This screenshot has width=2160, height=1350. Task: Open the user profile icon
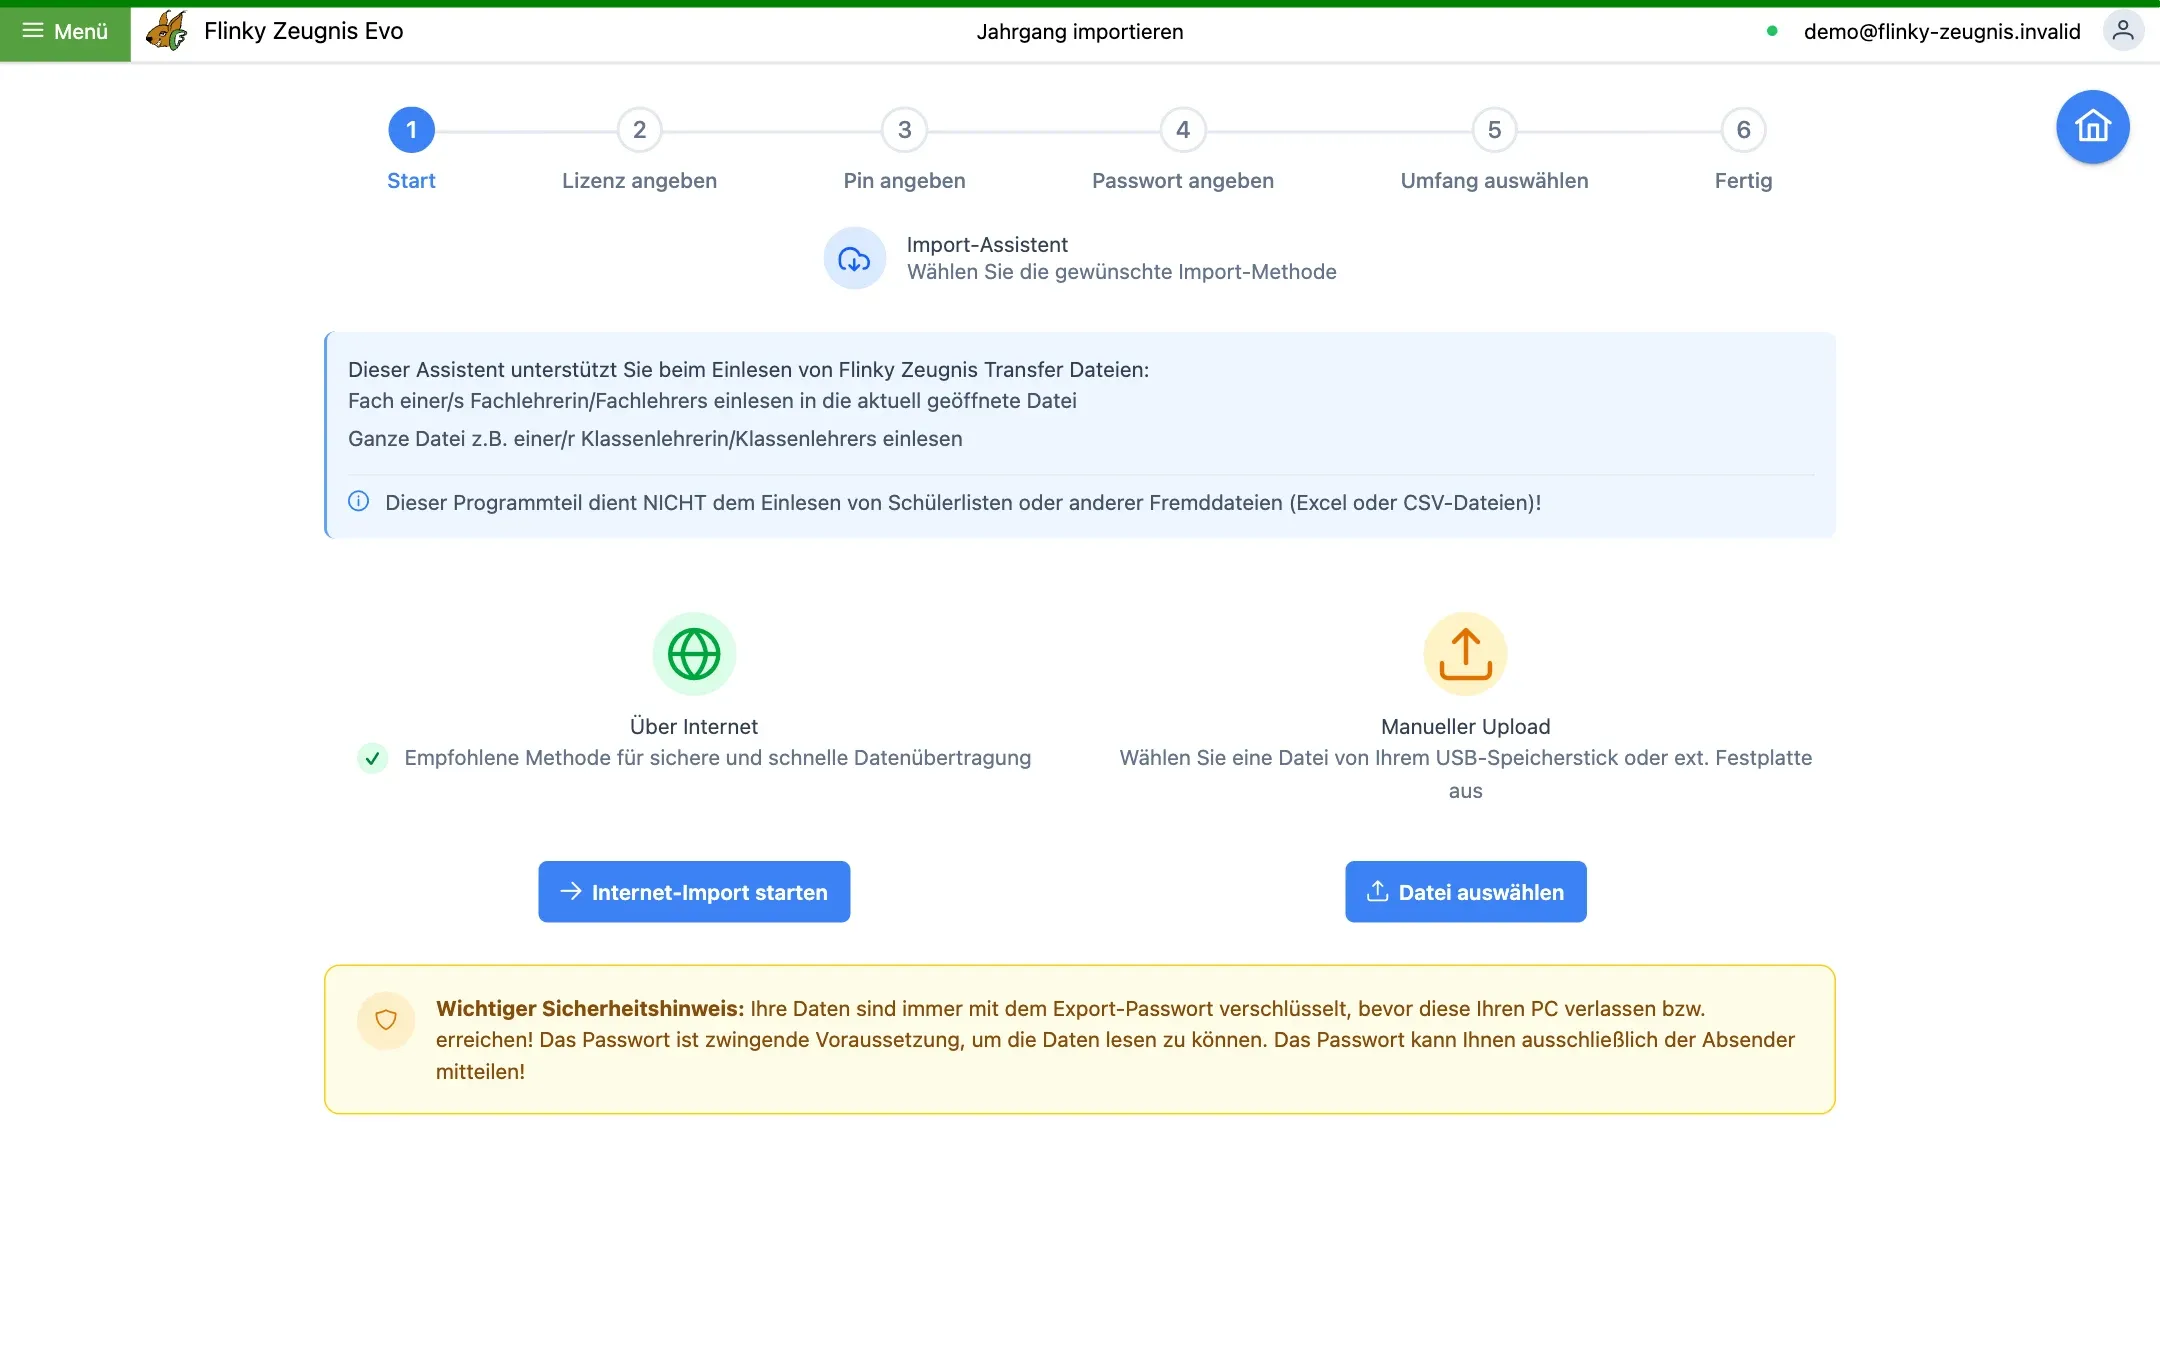[x=2123, y=31]
